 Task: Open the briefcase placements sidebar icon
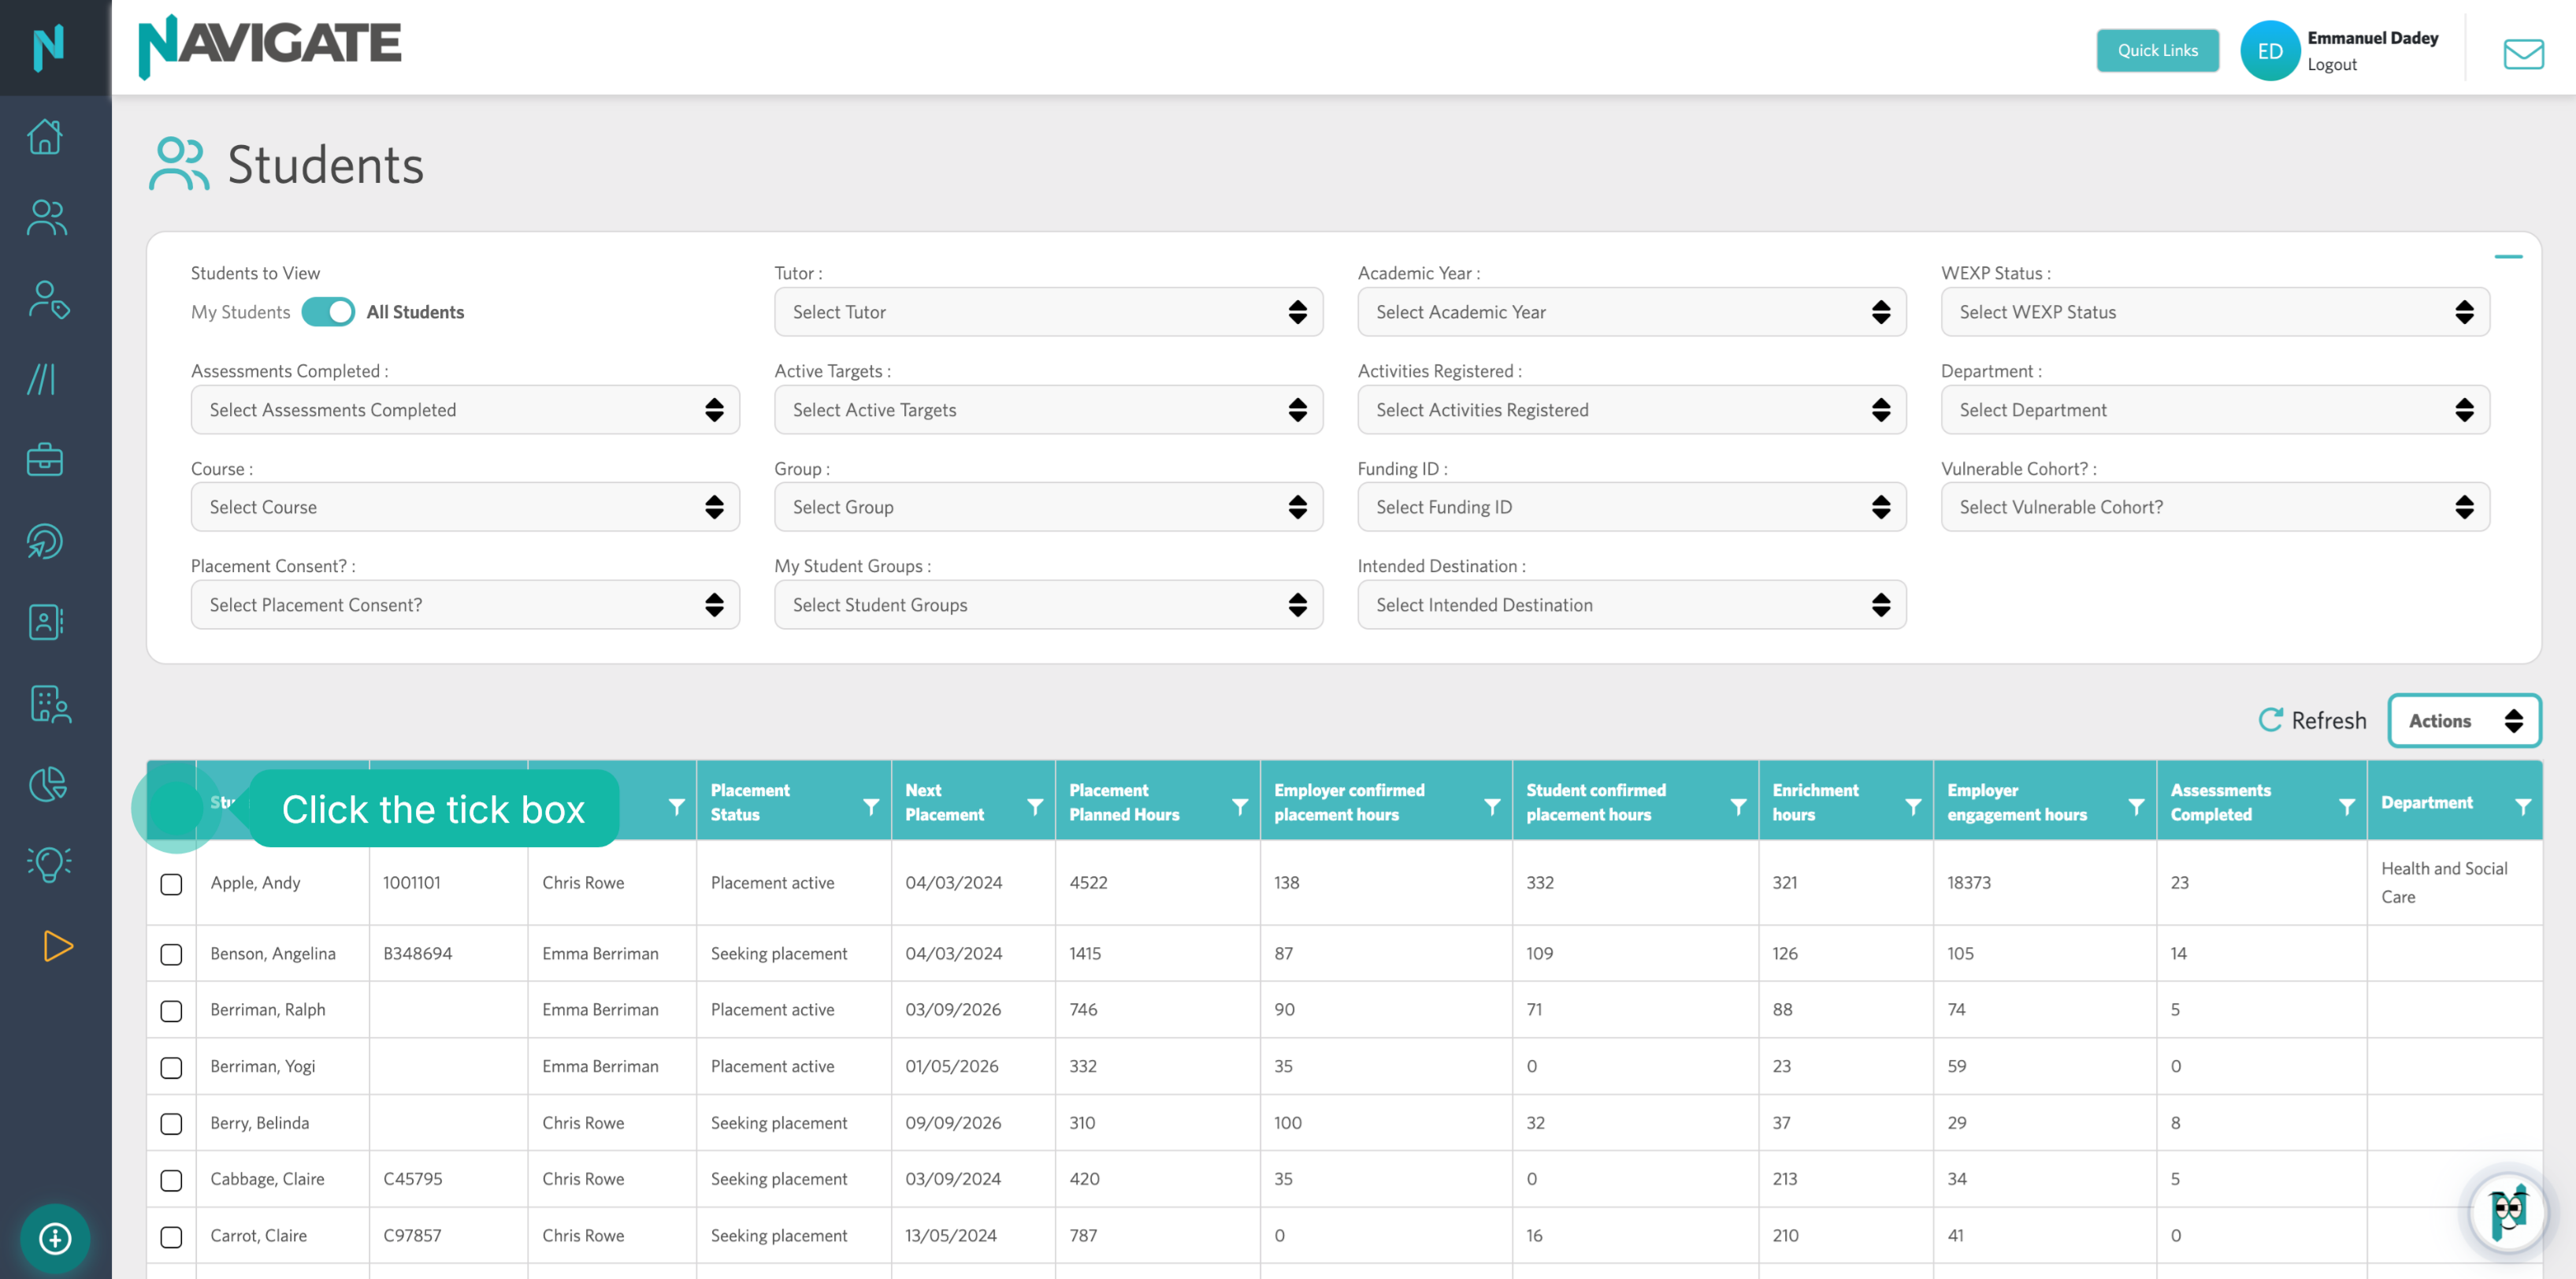pyautogui.click(x=45, y=460)
